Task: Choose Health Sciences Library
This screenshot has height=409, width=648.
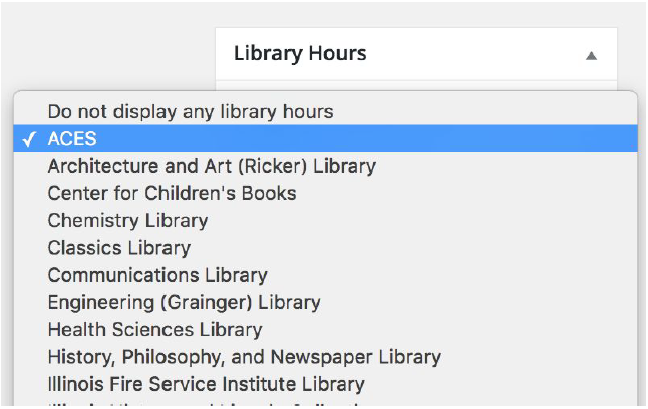Action: click(154, 328)
